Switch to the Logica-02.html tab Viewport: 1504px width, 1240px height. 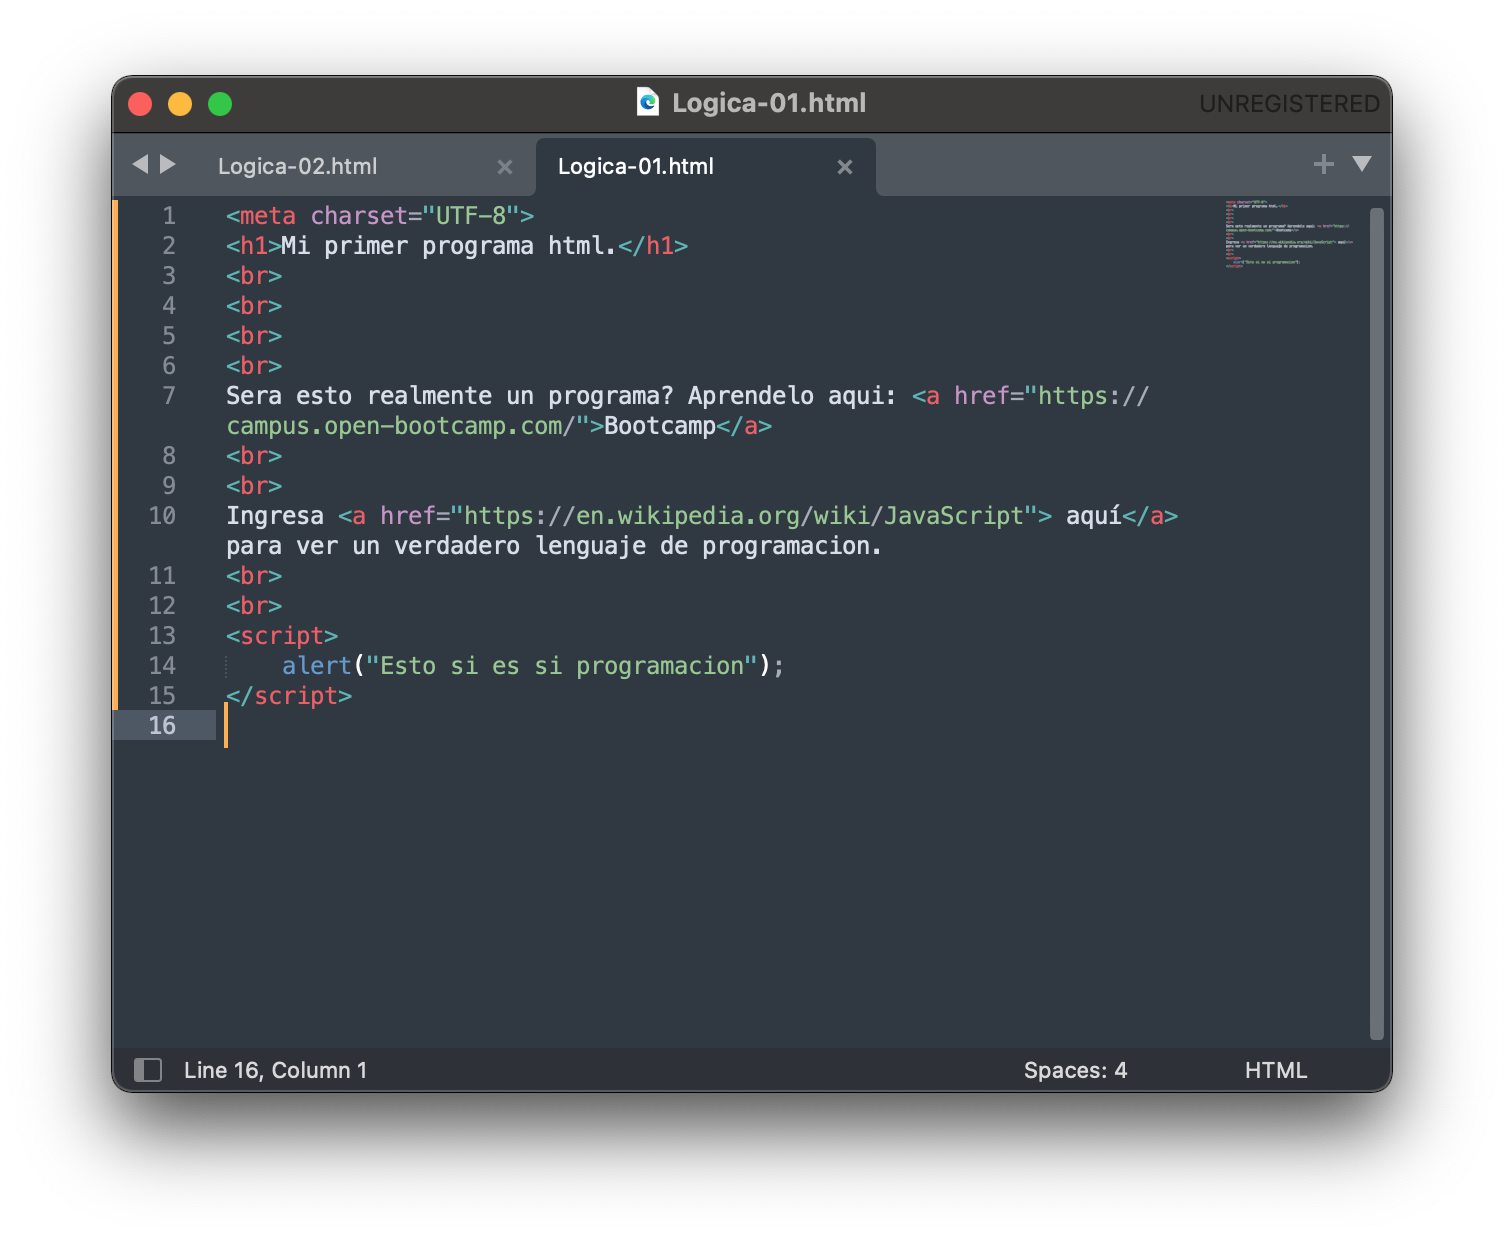point(297,166)
